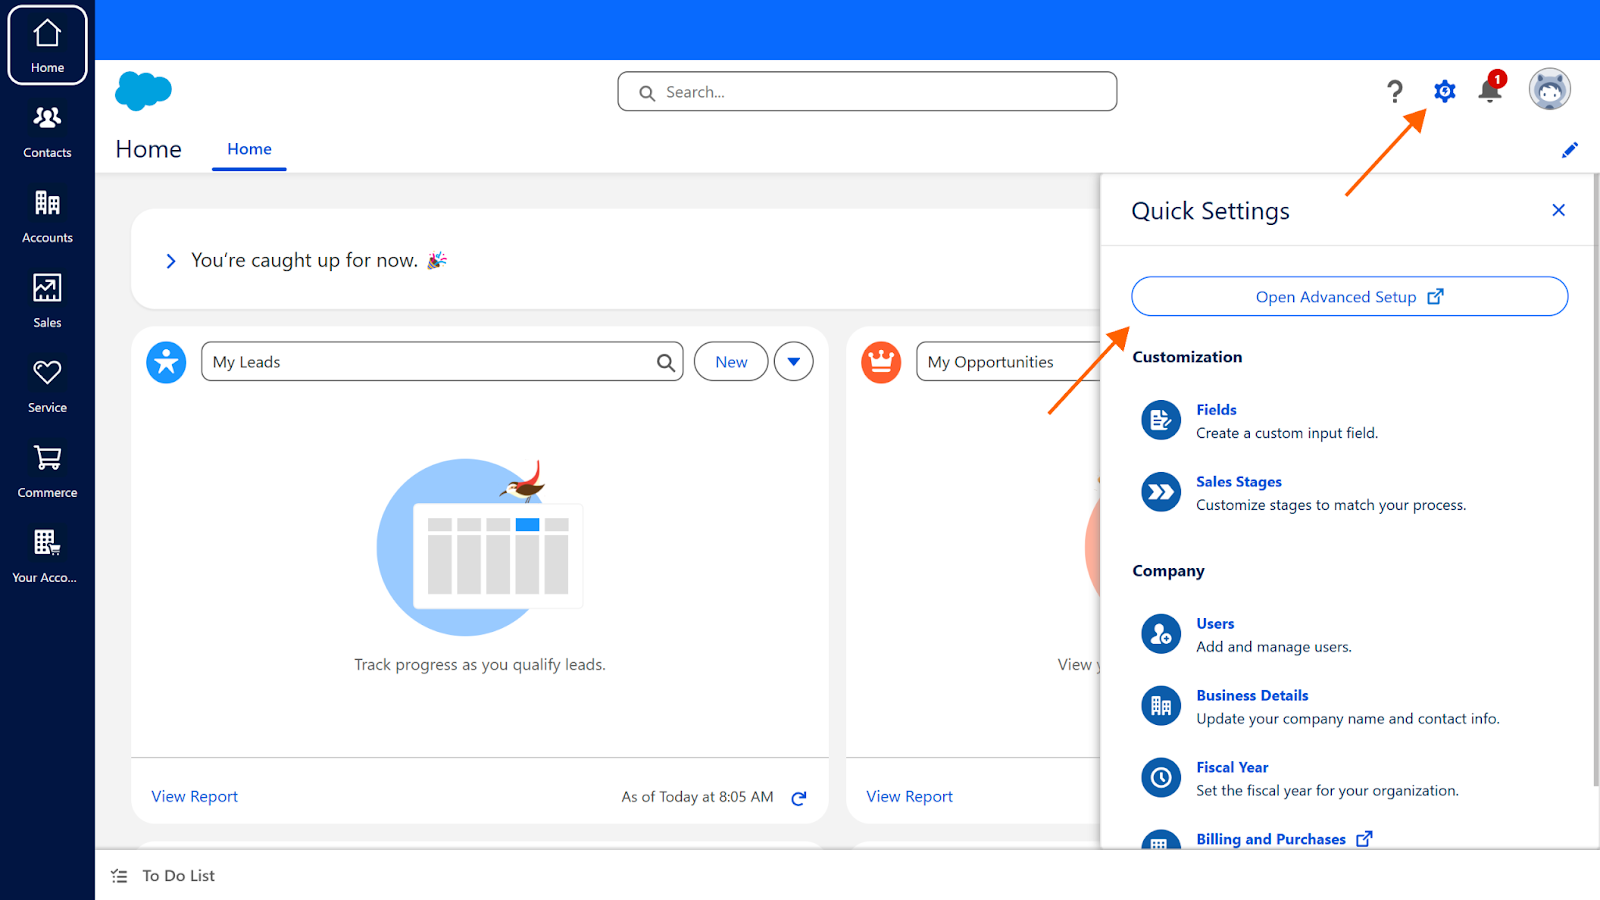Viewport: 1600px width, 900px height.
Task: Open Your Account in the sidebar
Action: (47, 556)
